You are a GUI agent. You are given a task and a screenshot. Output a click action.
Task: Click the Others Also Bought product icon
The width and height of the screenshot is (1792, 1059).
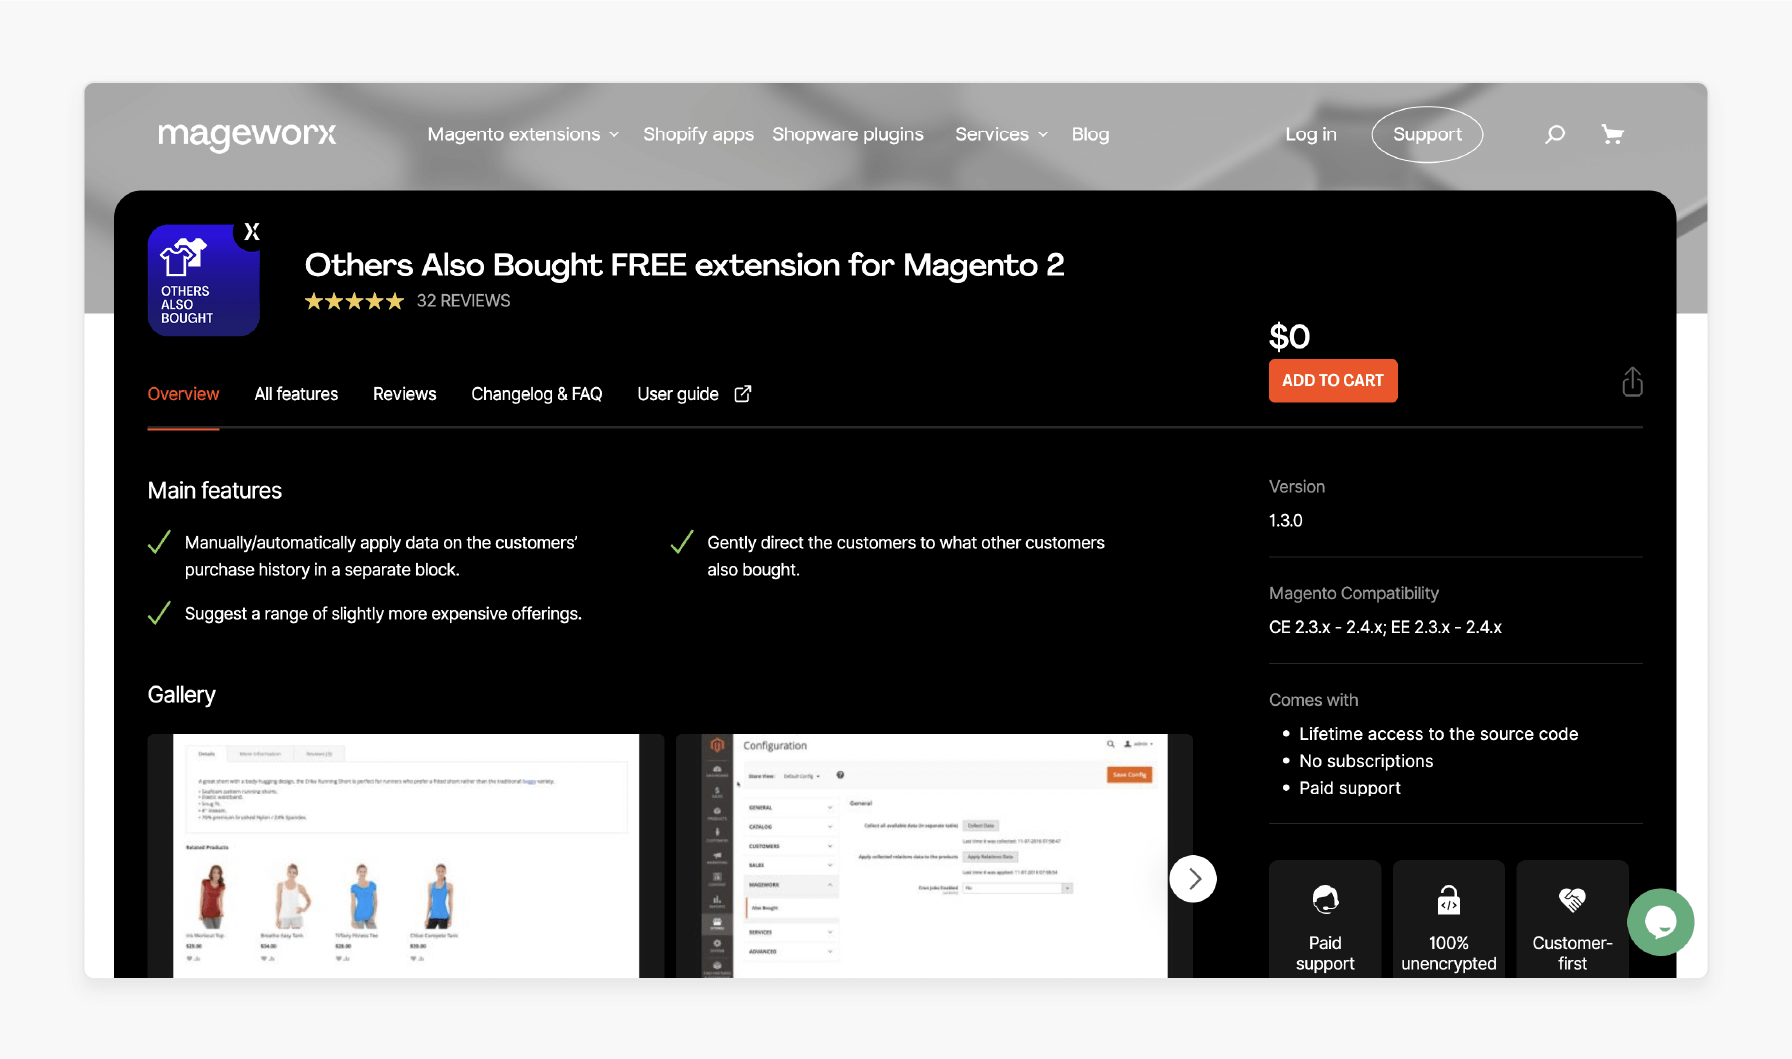pos(204,280)
